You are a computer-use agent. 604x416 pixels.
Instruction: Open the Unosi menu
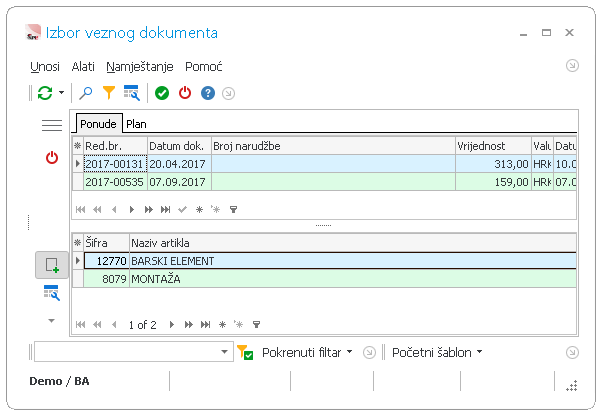(45, 67)
